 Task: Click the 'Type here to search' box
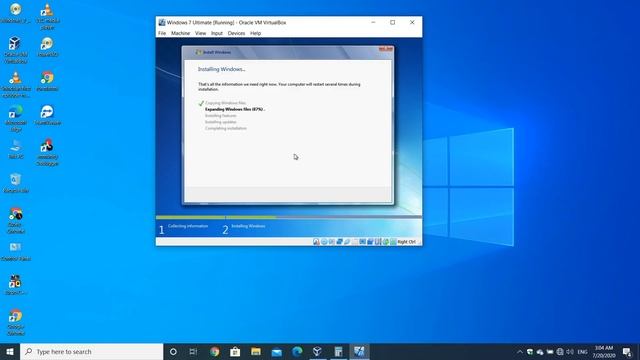(91, 351)
